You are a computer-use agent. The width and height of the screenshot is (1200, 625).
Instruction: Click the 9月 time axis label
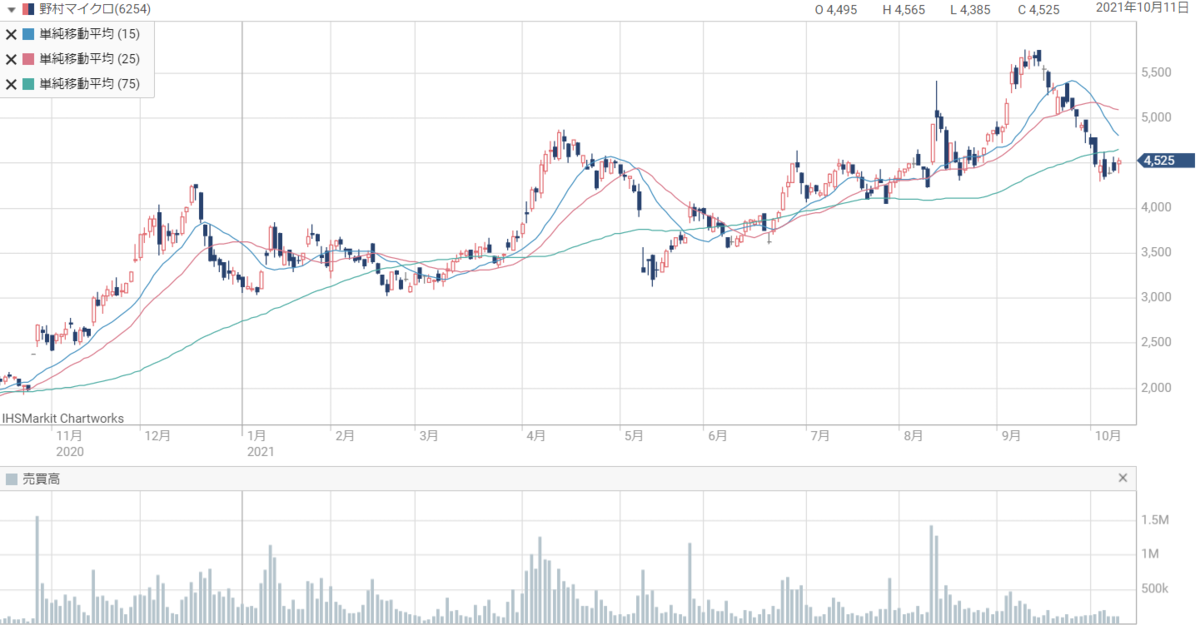coord(1011,436)
